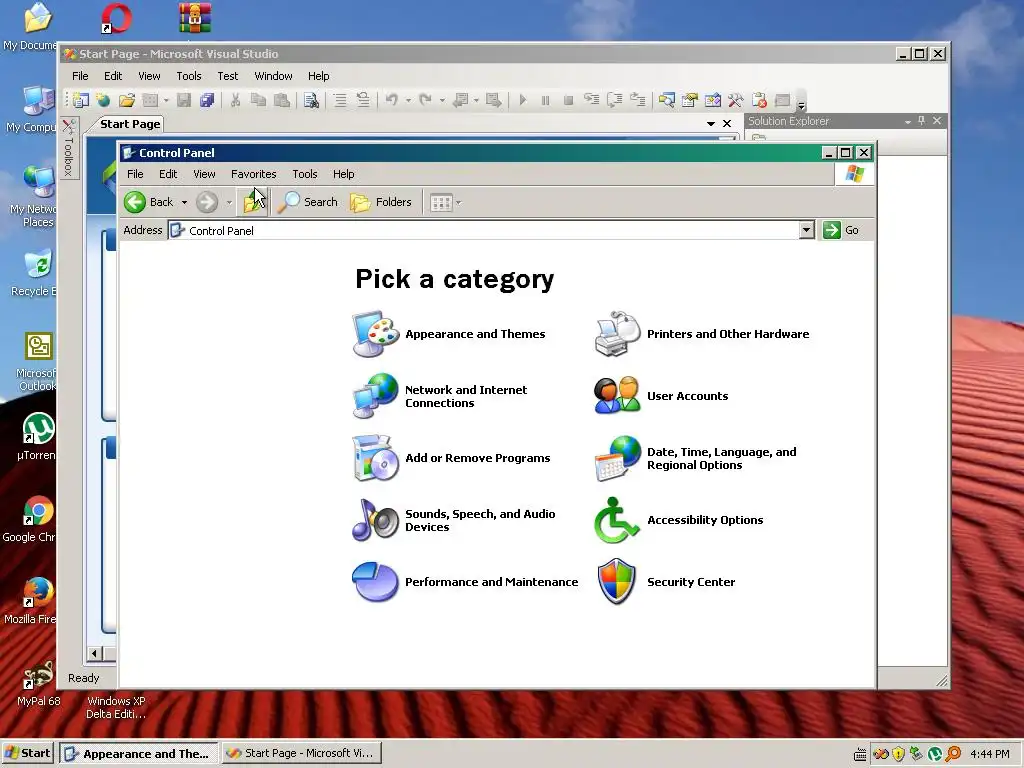Click the Start Page scroll left arrow
The height and width of the screenshot is (768, 1024).
pos(94,653)
